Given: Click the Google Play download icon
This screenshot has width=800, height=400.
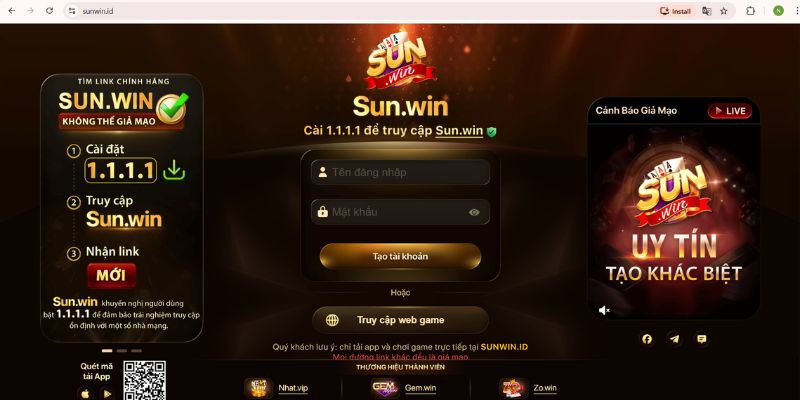Looking at the screenshot, I should tap(107, 393).
